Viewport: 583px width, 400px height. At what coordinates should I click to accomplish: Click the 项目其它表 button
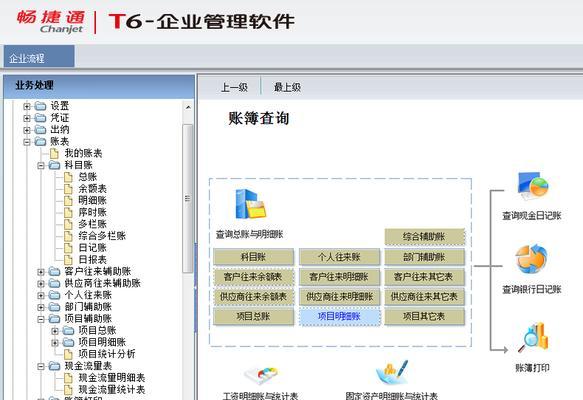pos(424,317)
